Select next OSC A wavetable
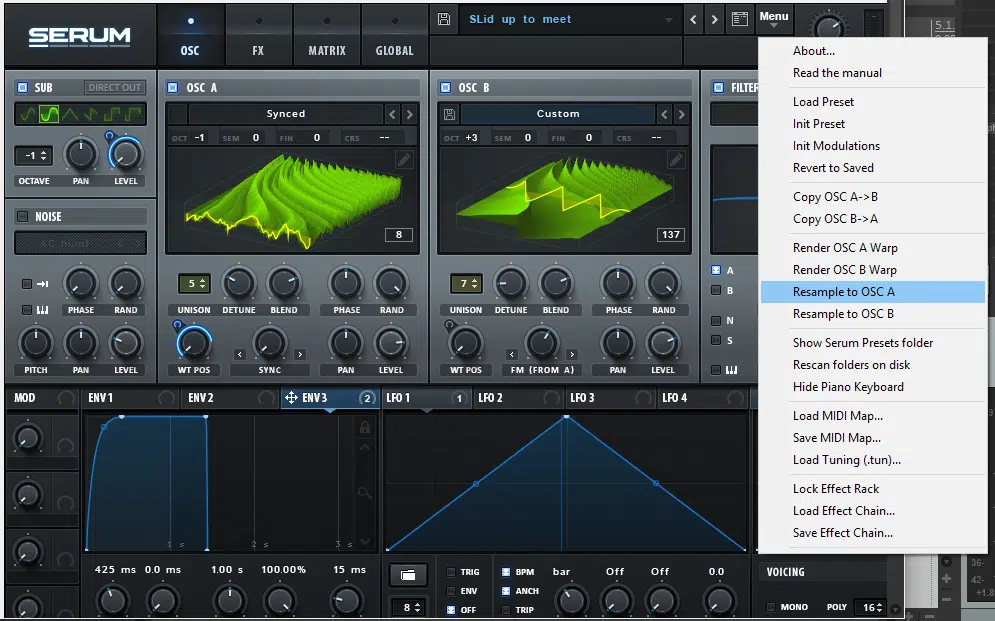 (x=409, y=114)
